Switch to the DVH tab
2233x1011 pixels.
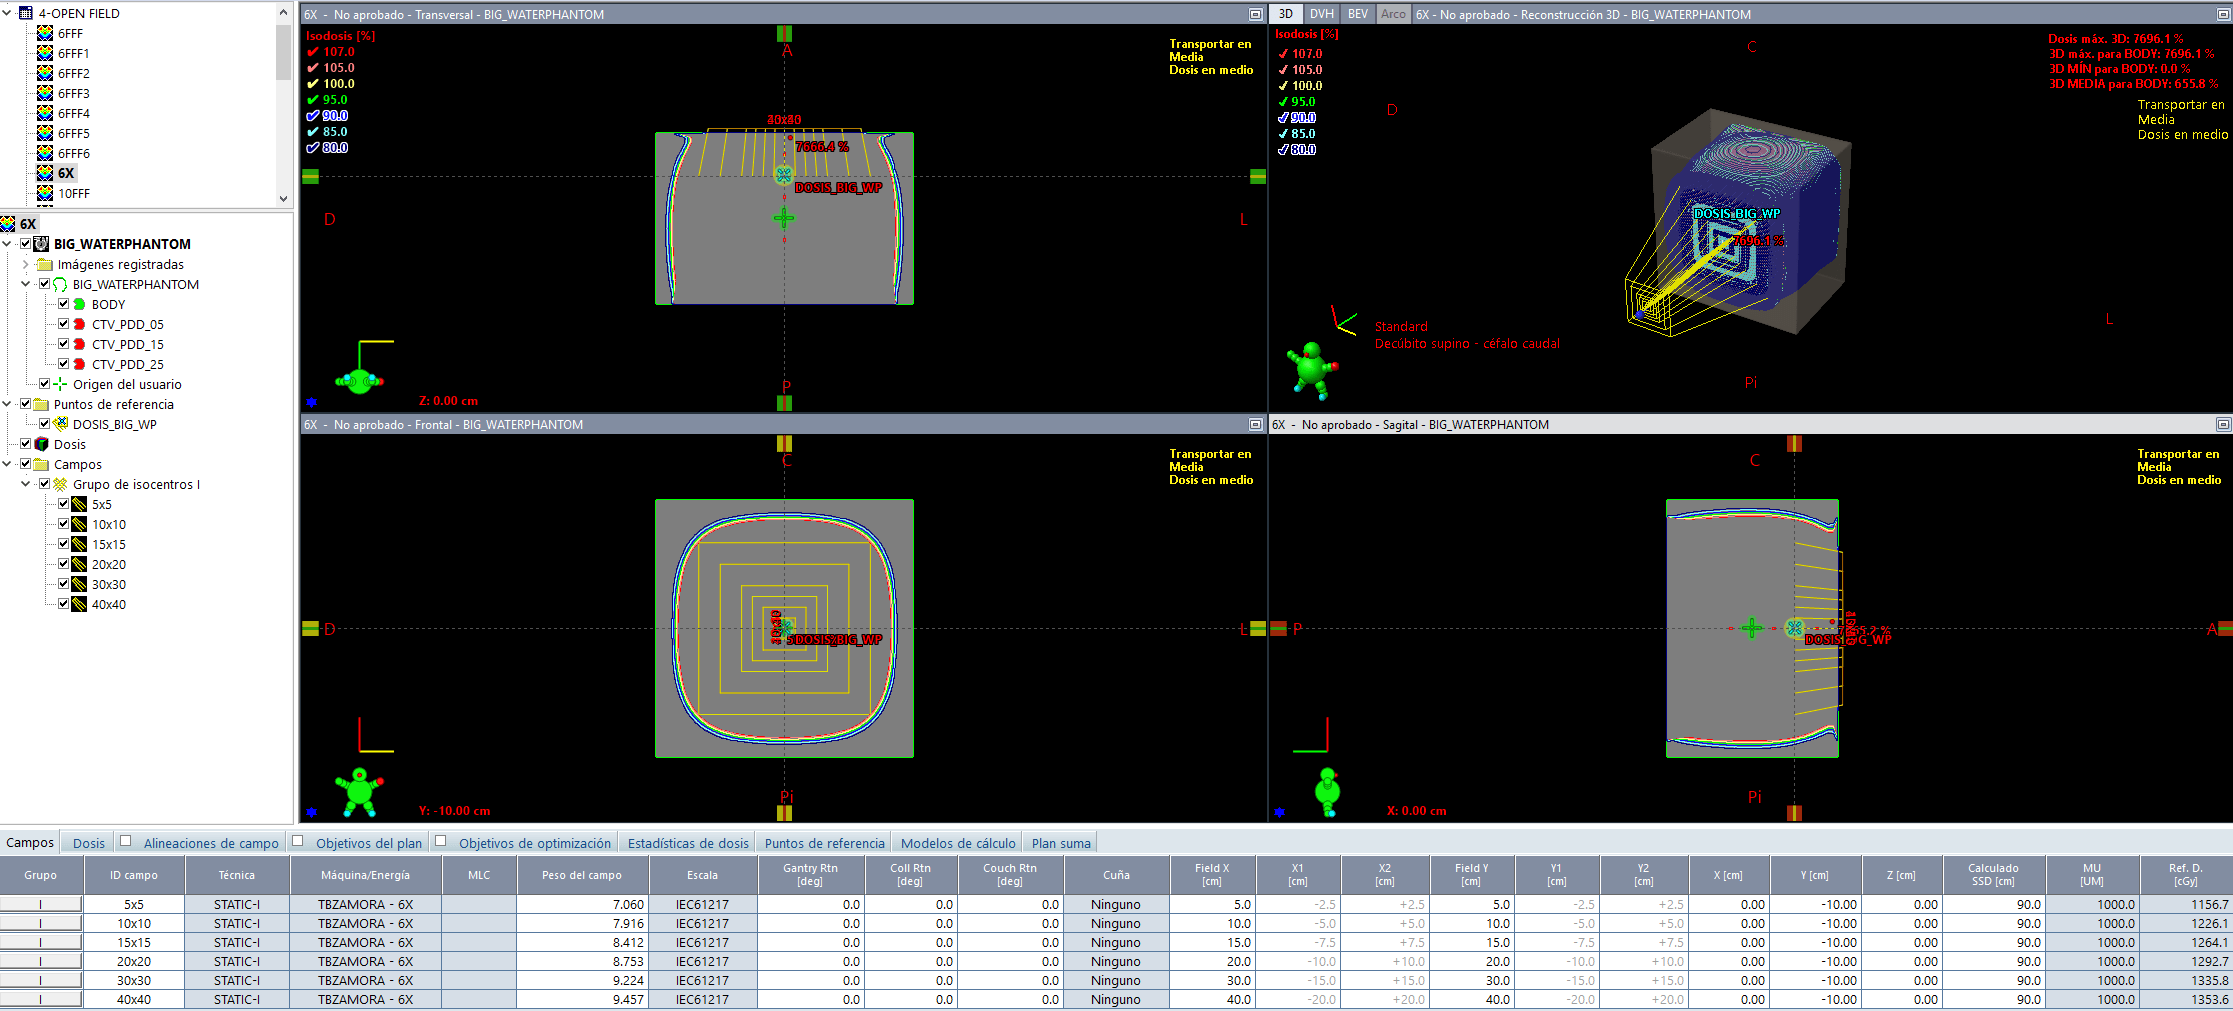1322,14
